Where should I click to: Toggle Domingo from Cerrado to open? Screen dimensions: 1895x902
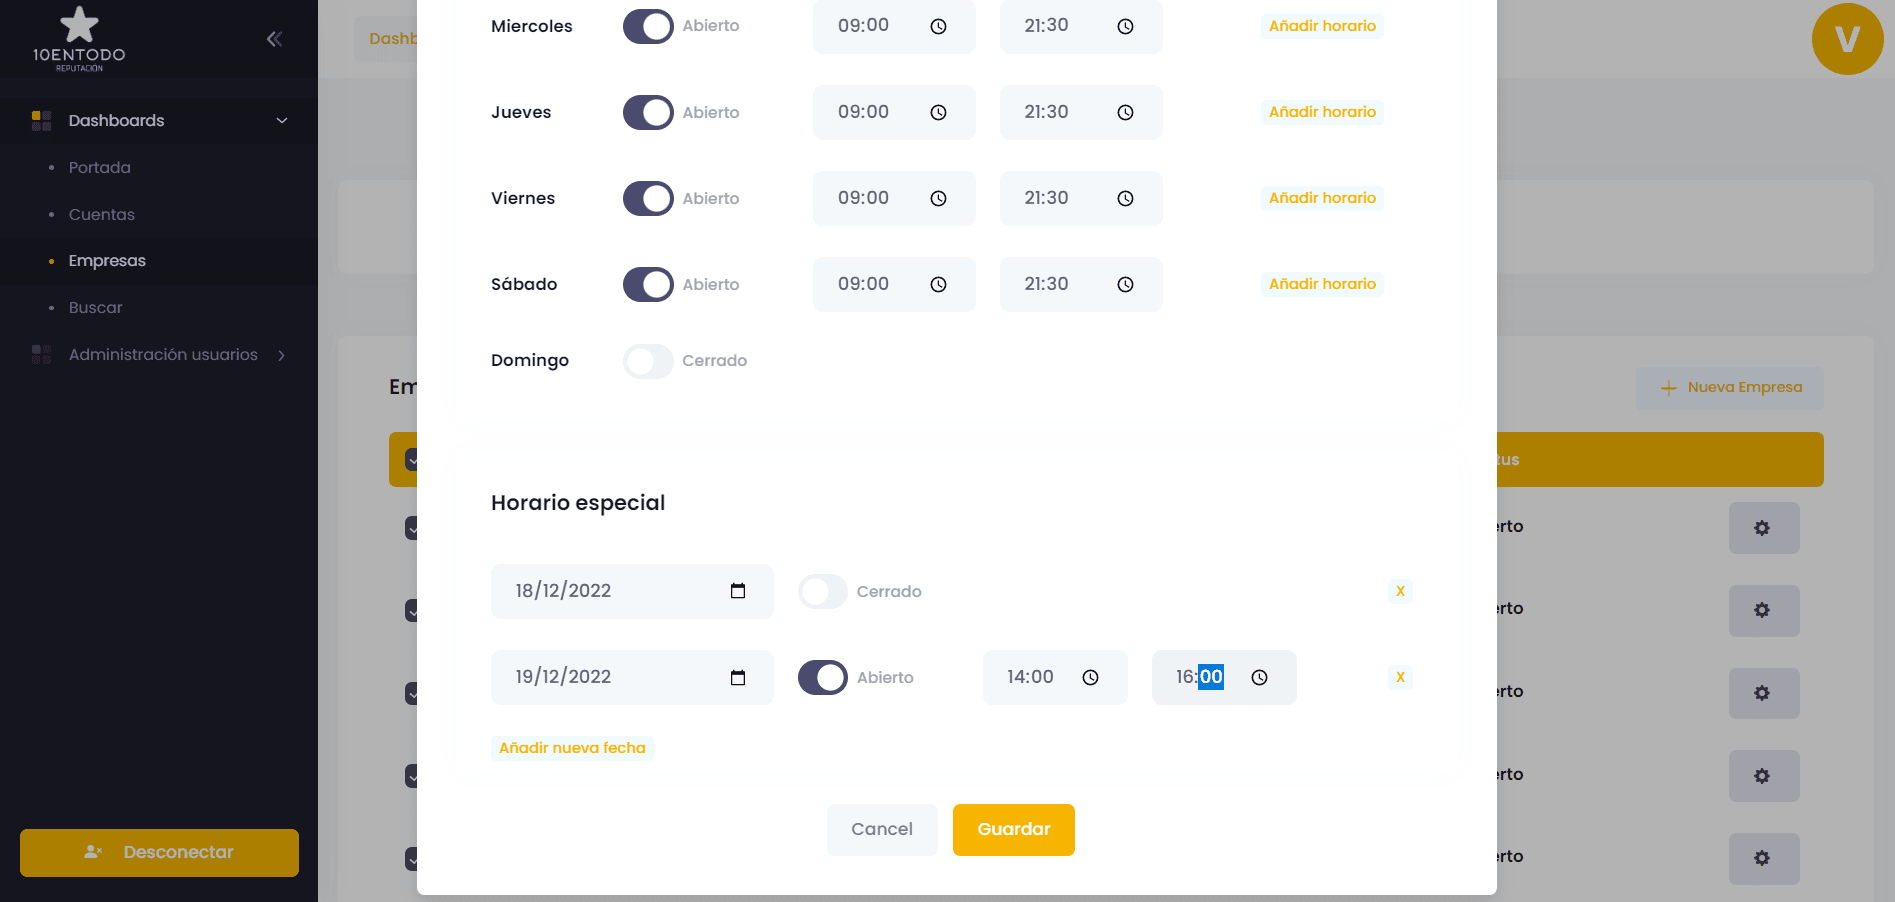[x=648, y=361]
